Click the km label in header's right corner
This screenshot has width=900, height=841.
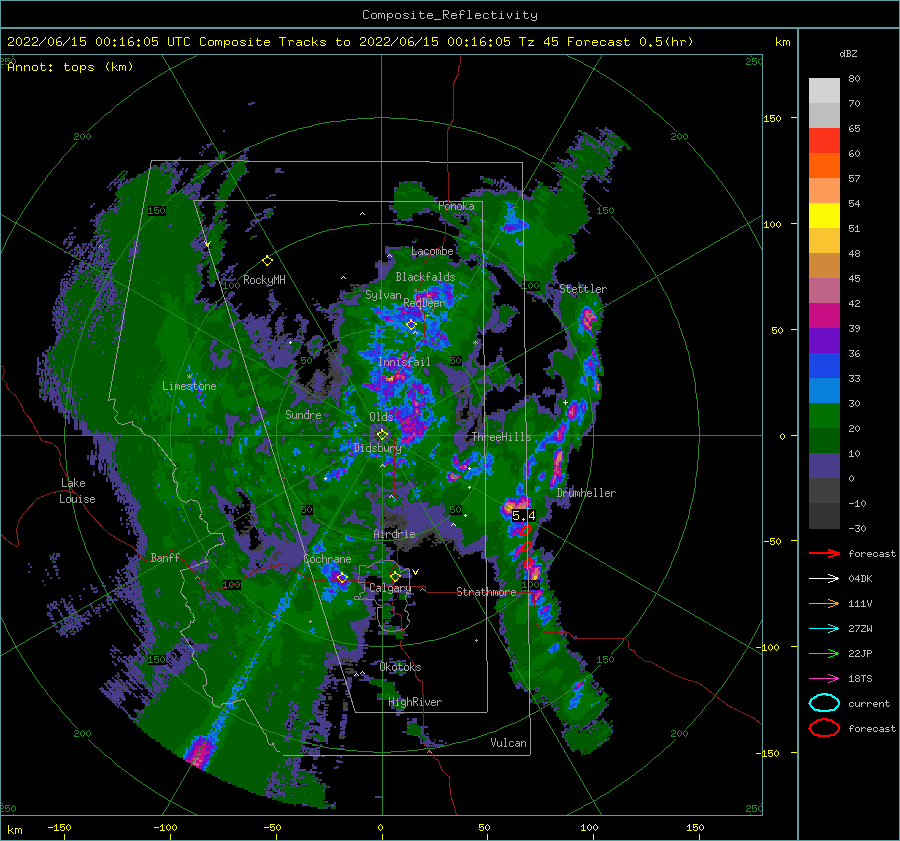click(783, 42)
